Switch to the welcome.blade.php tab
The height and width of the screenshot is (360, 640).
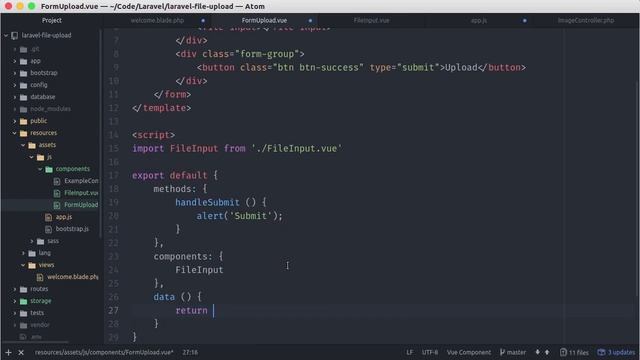tap(157, 20)
